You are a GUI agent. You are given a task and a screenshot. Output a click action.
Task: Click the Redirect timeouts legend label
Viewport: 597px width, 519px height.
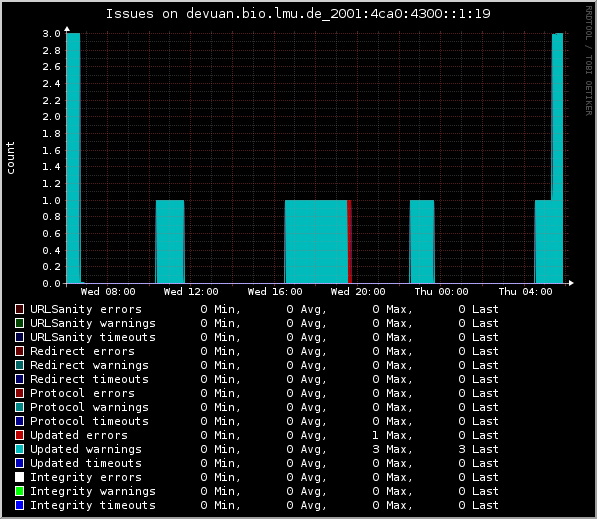[89, 379]
